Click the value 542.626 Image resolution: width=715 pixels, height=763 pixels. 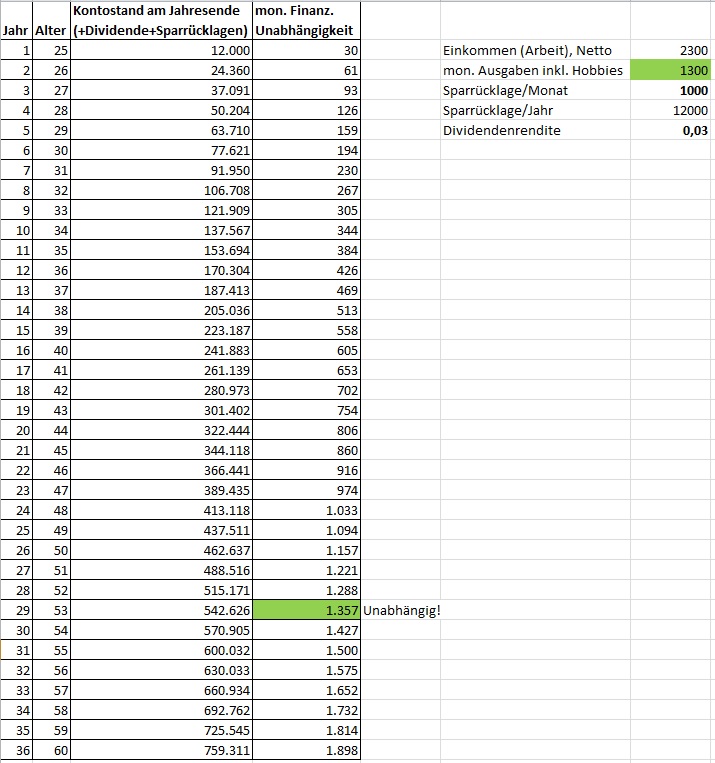161,609
